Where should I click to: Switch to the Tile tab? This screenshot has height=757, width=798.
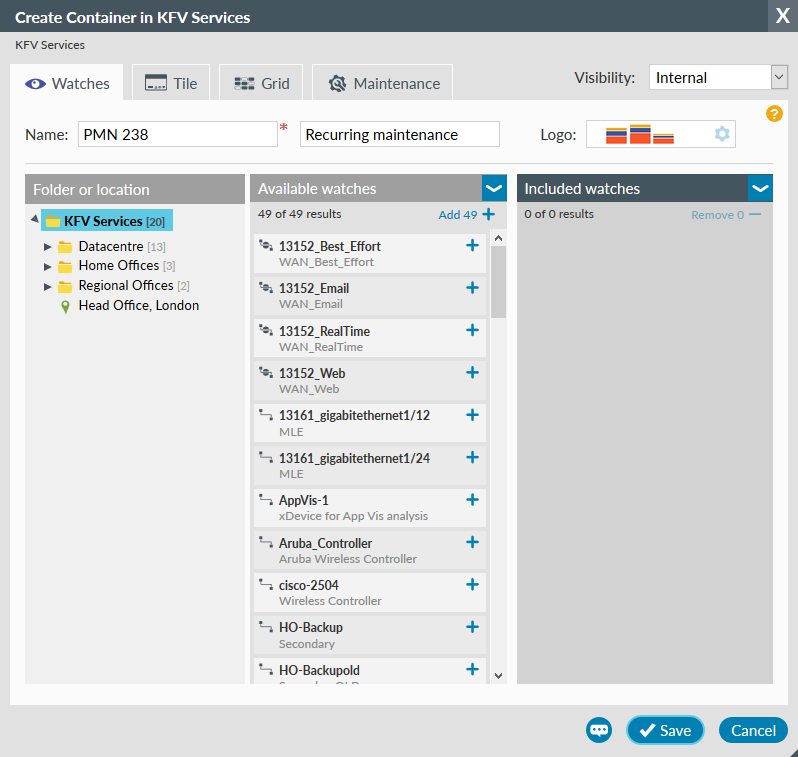[x=171, y=84]
